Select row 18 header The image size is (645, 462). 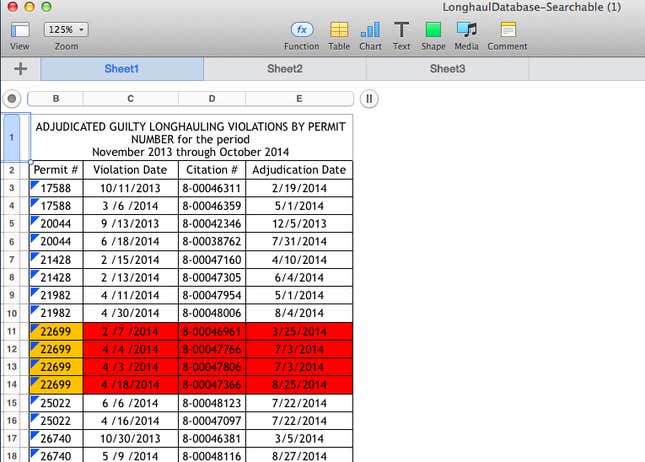coord(12,455)
